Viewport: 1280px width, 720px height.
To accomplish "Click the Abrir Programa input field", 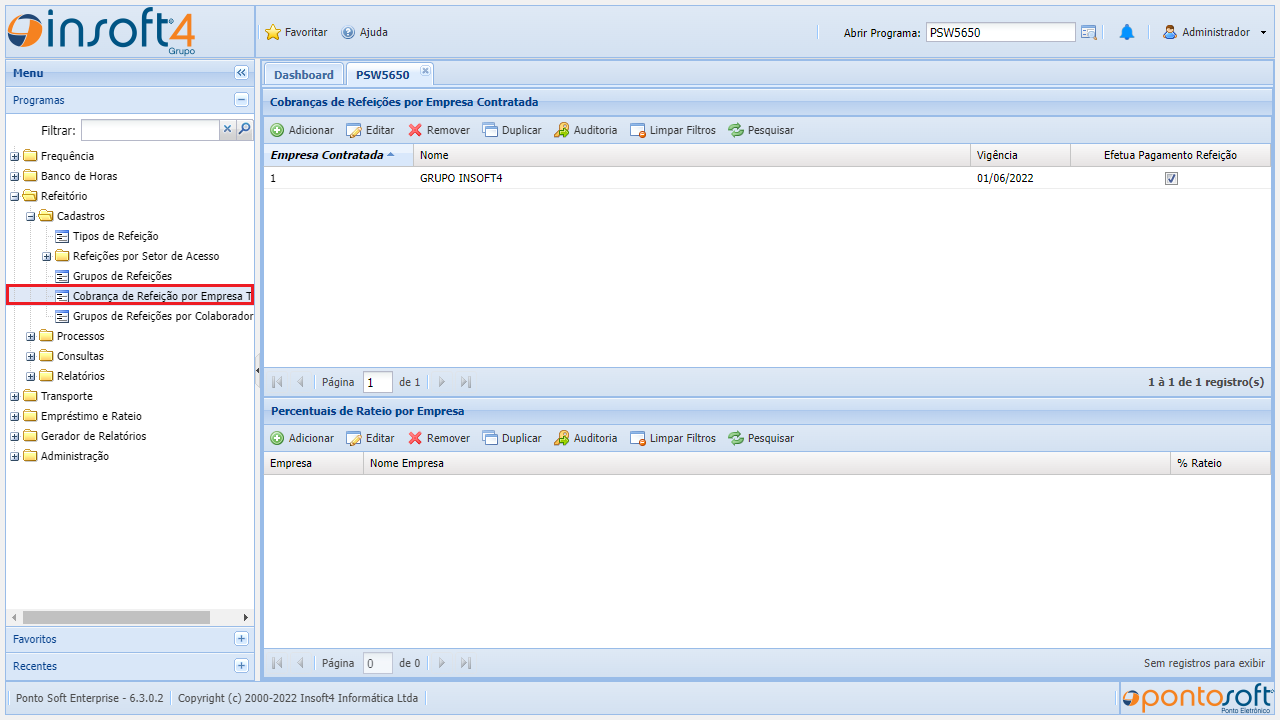I will pos(1000,32).
